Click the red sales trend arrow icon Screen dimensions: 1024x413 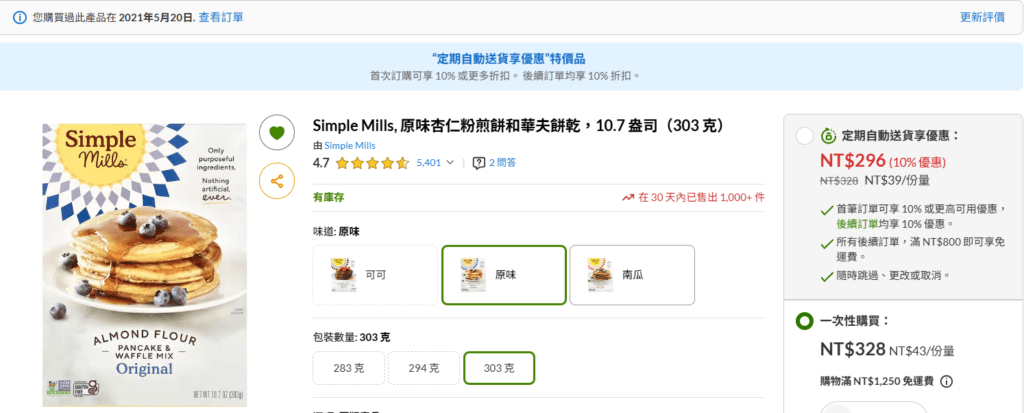pos(628,197)
